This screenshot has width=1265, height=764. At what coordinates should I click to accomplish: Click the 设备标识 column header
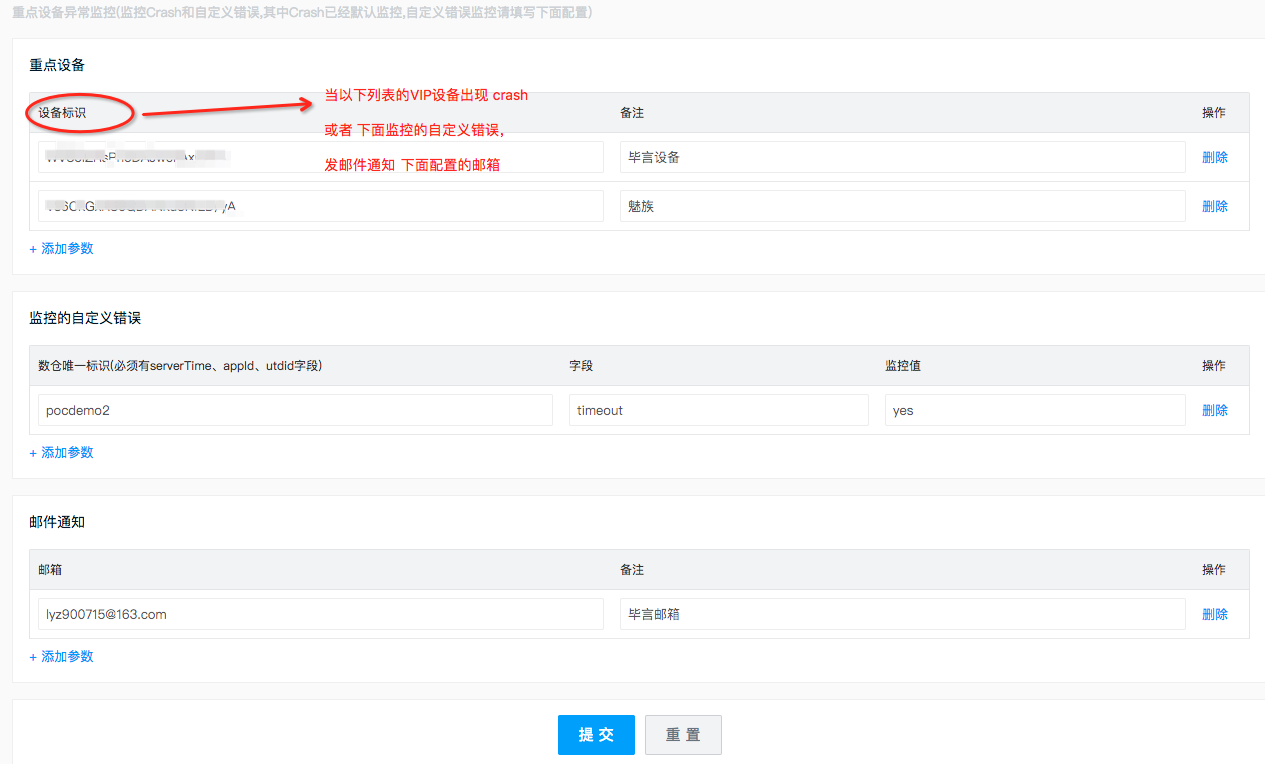[x=62, y=113]
